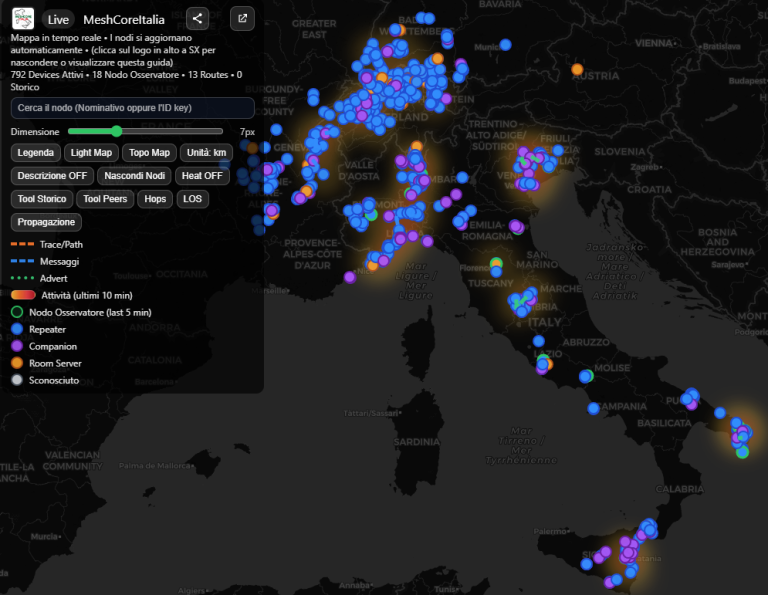Click the MeshCoreItalia logo icon
This screenshot has width=768, height=595.
coord(23,19)
